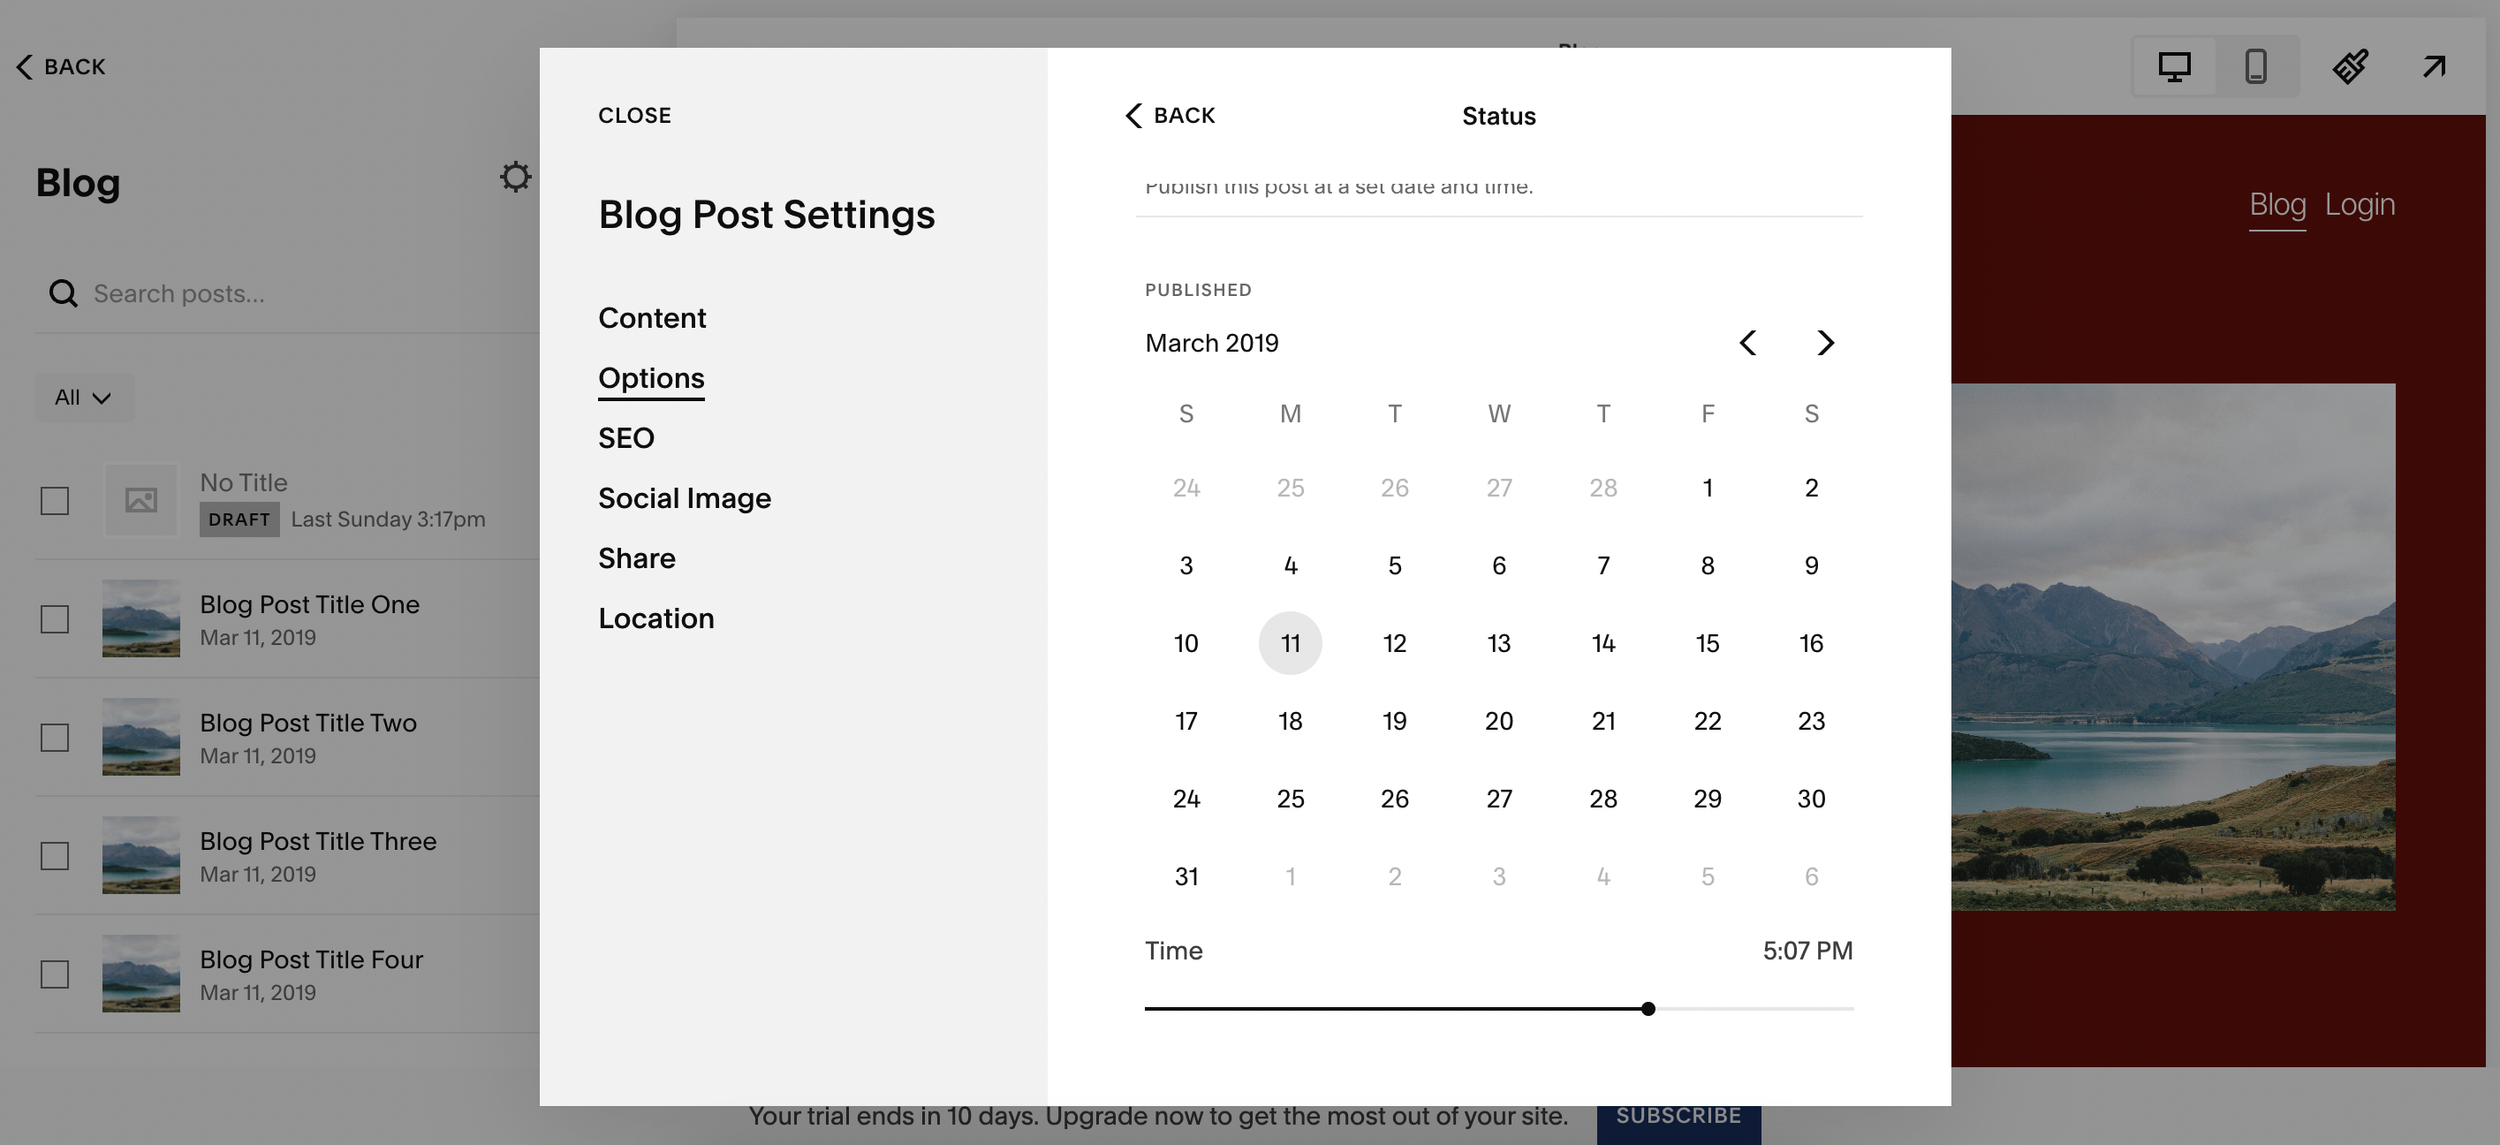Go back from the Status panel
Image resolution: width=2500 pixels, height=1145 pixels.
(x=1170, y=115)
